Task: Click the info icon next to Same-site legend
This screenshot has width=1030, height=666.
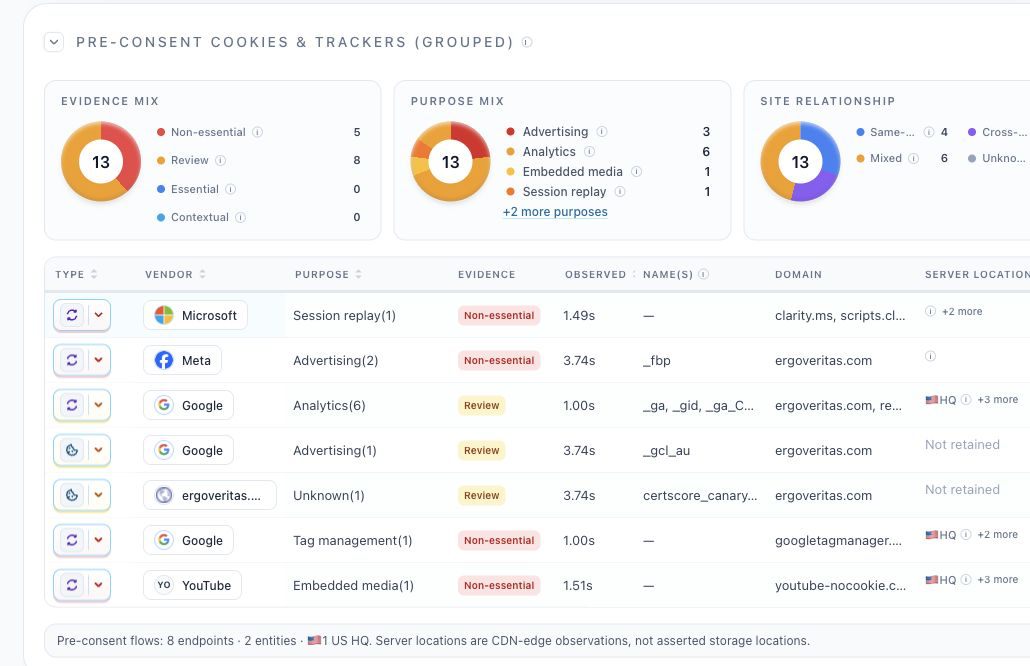Action: point(929,132)
